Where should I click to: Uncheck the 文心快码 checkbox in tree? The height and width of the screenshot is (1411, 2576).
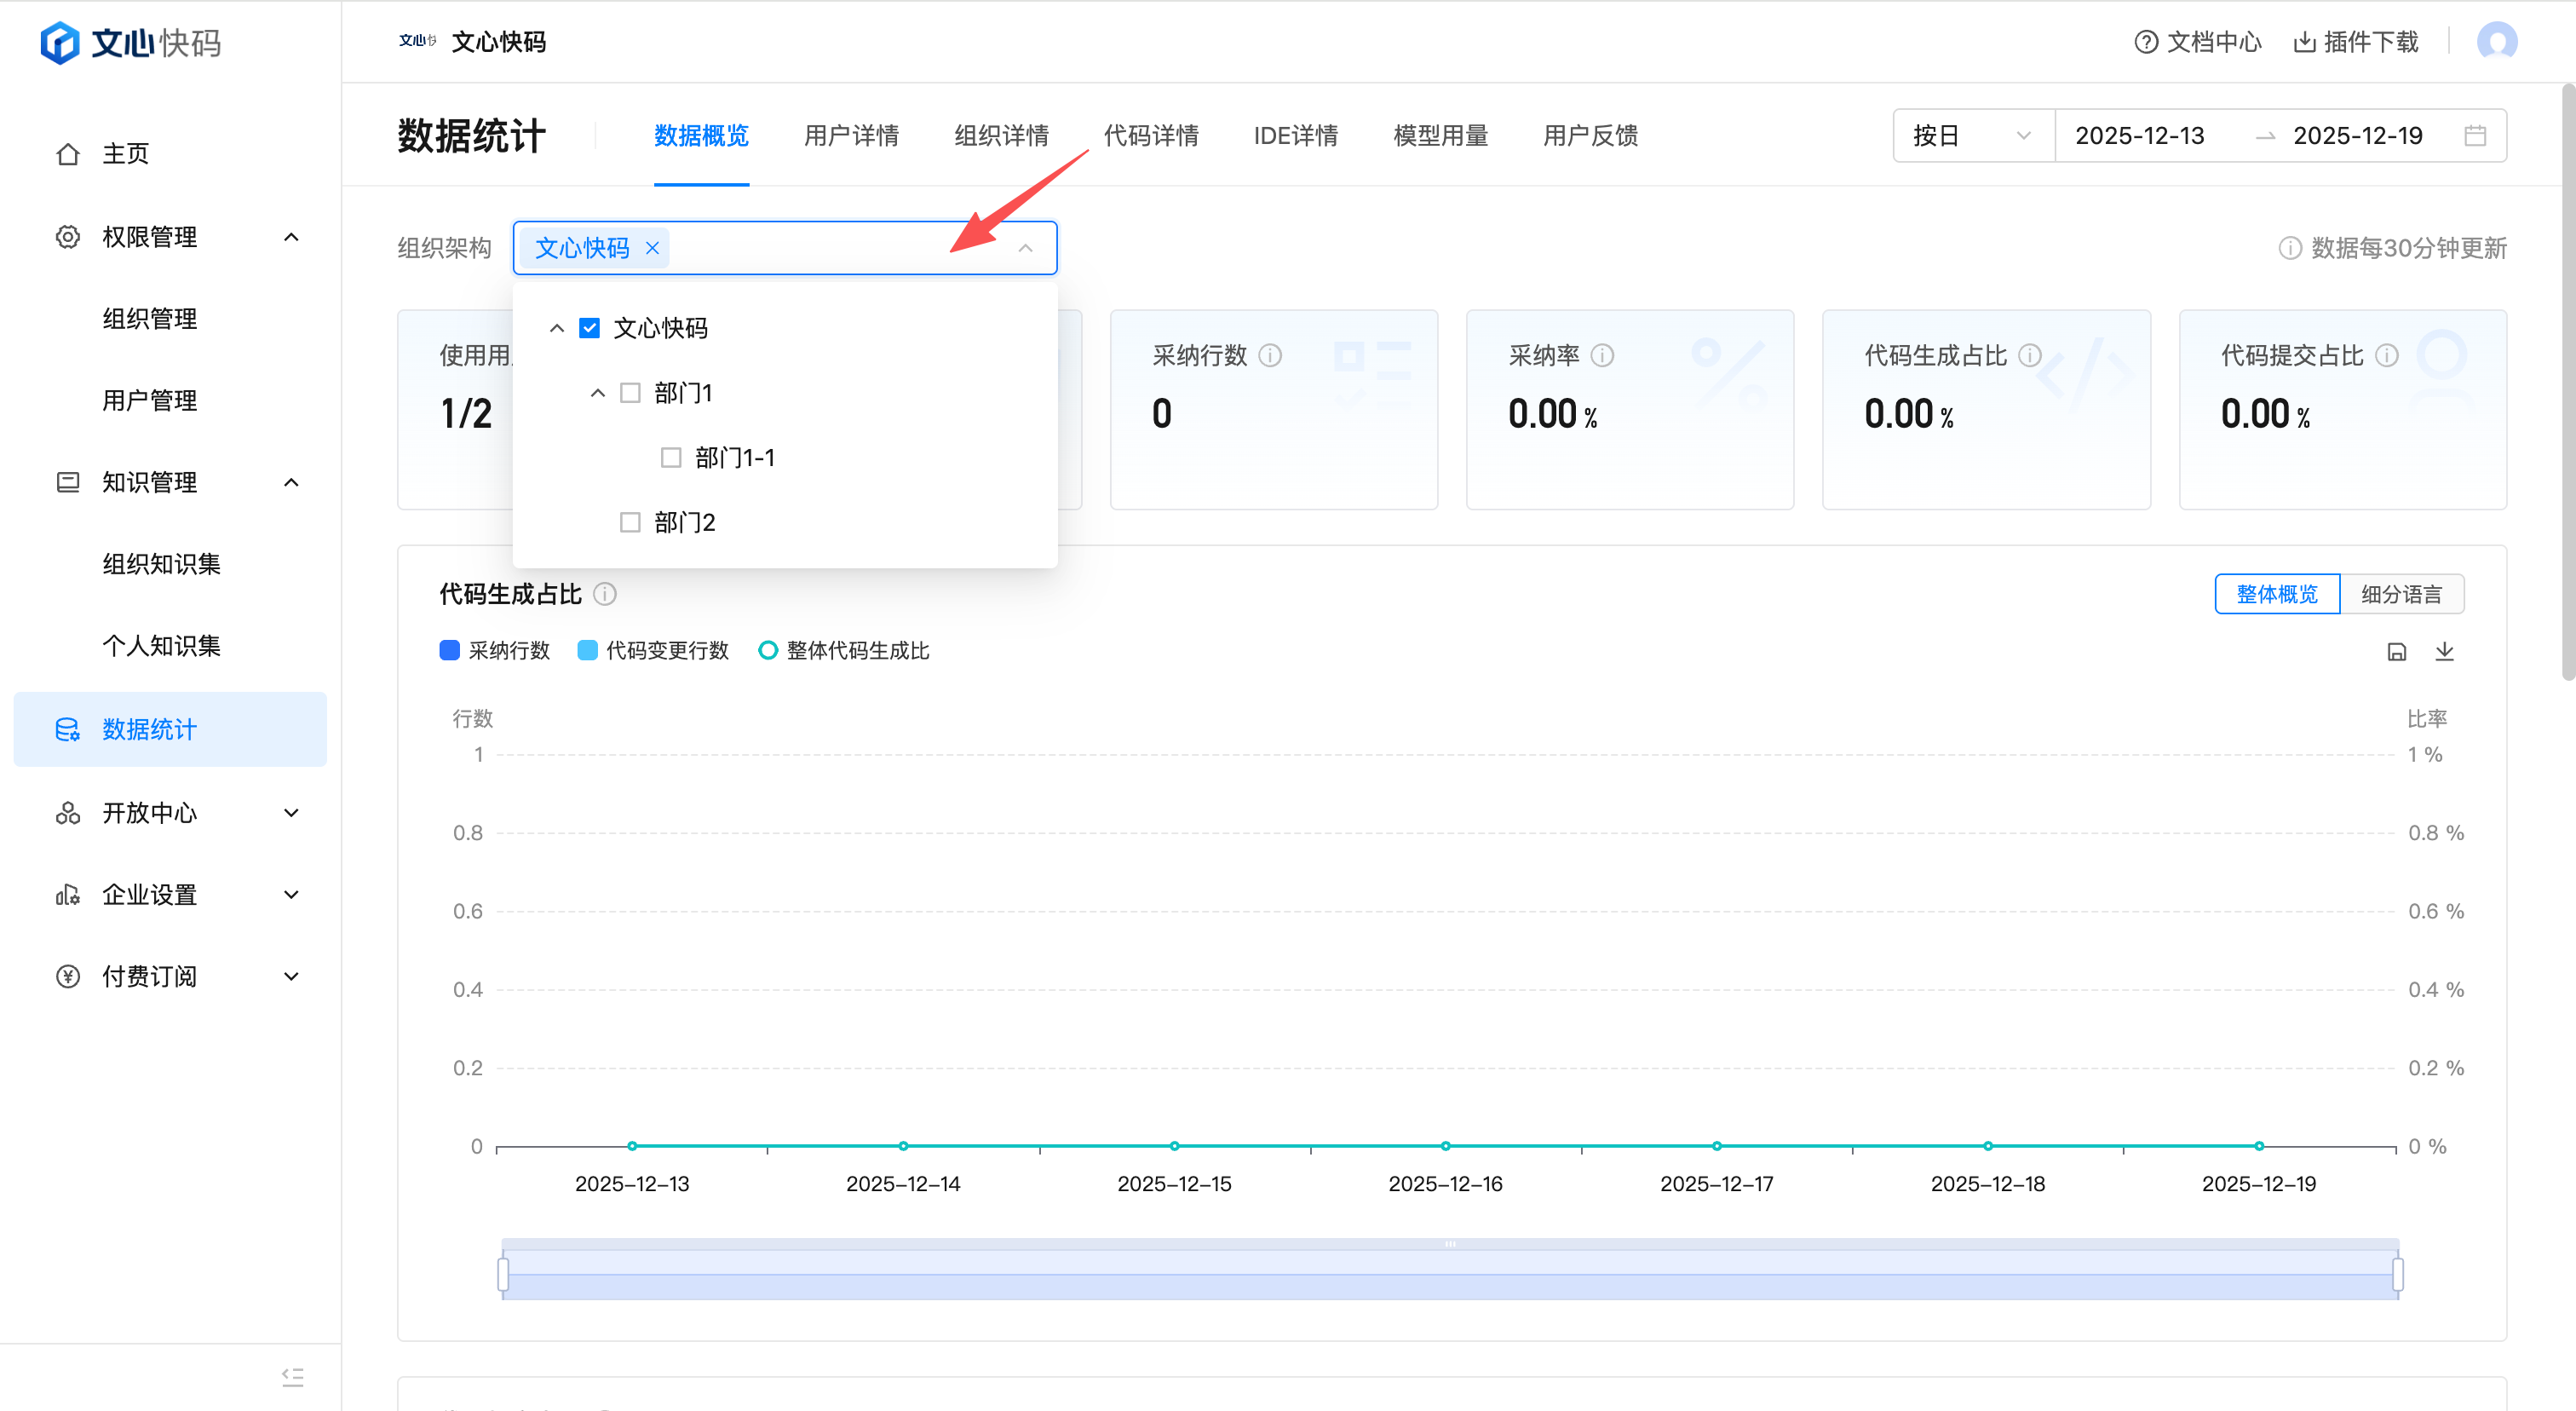tap(590, 328)
